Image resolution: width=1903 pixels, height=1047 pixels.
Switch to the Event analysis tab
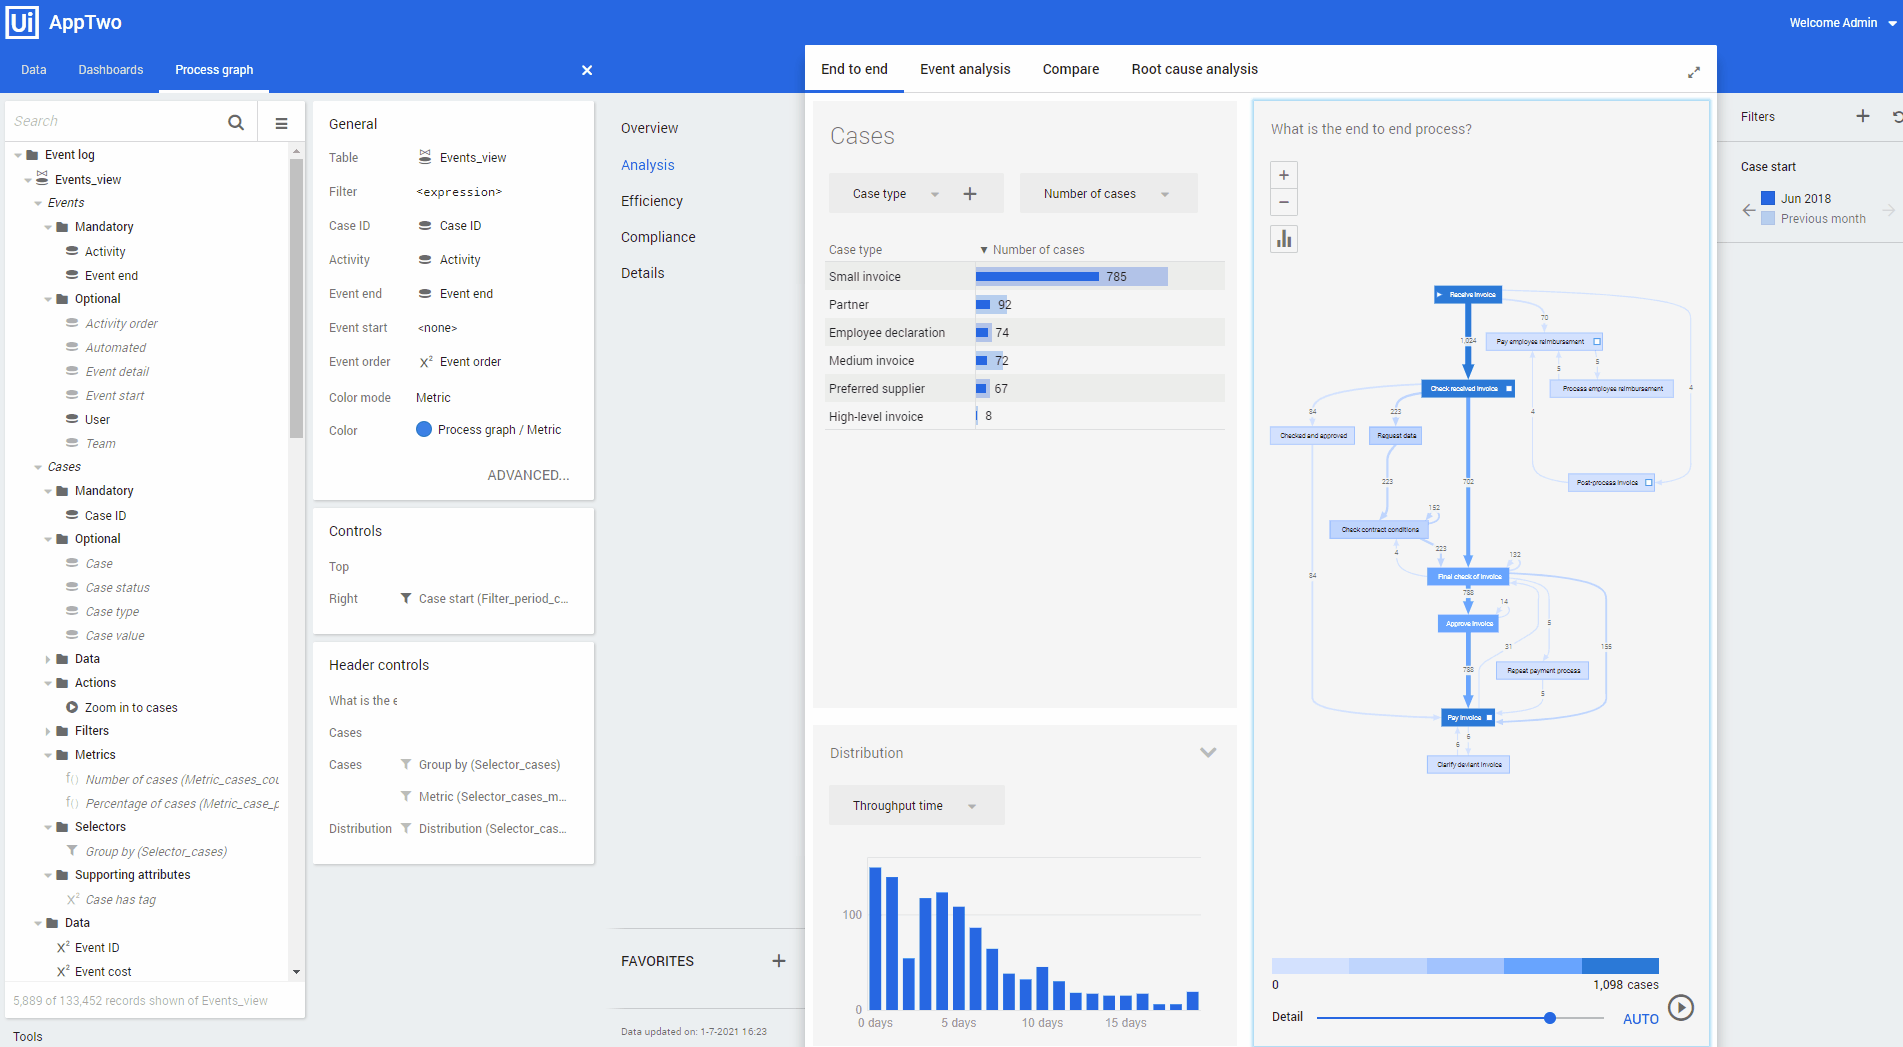click(x=965, y=69)
